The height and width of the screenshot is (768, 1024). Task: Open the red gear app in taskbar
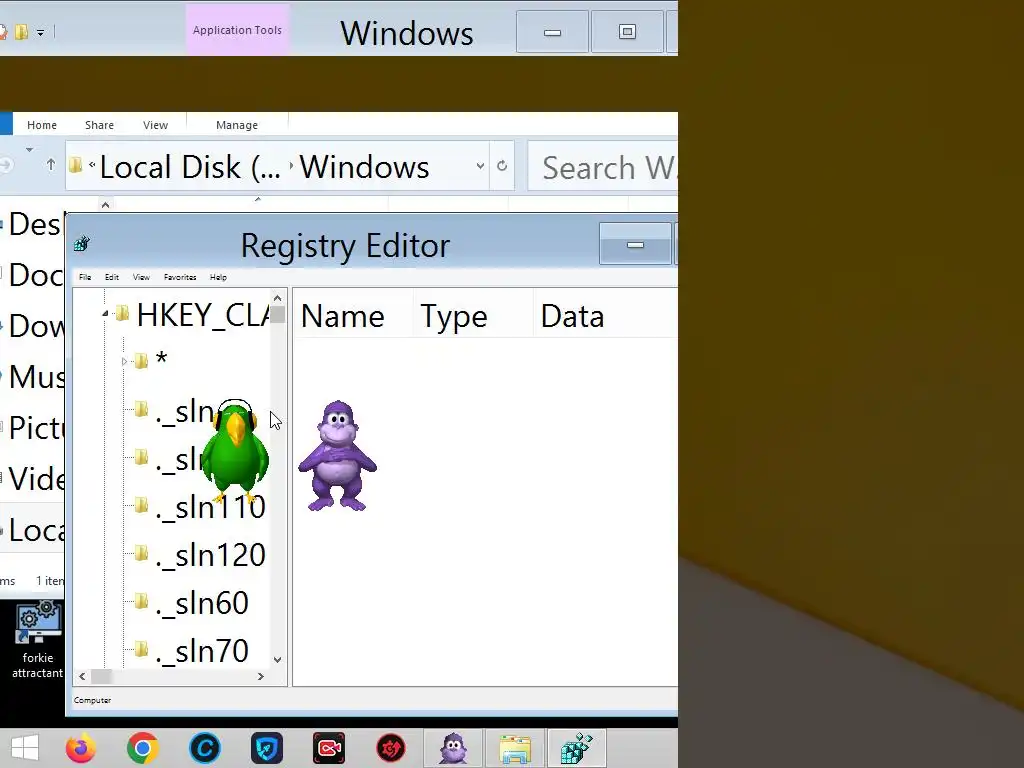pyautogui.click(x=391, y=748)
